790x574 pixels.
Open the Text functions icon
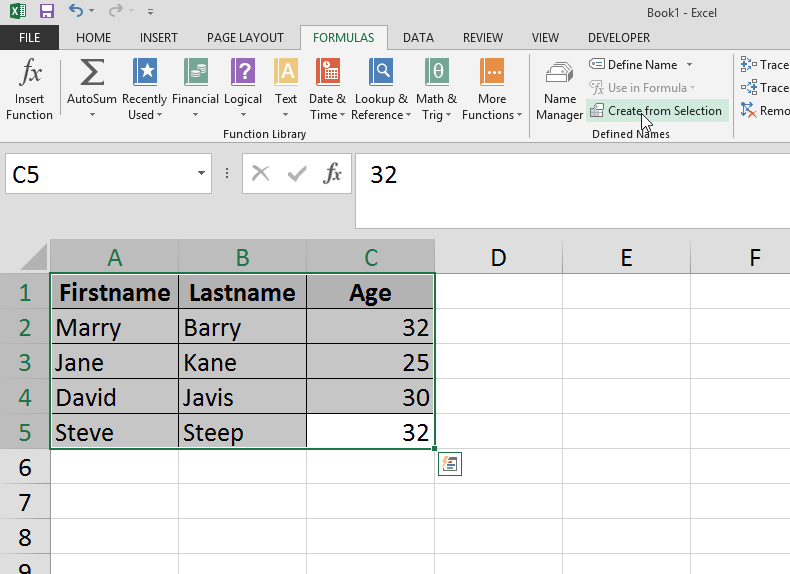286,75
